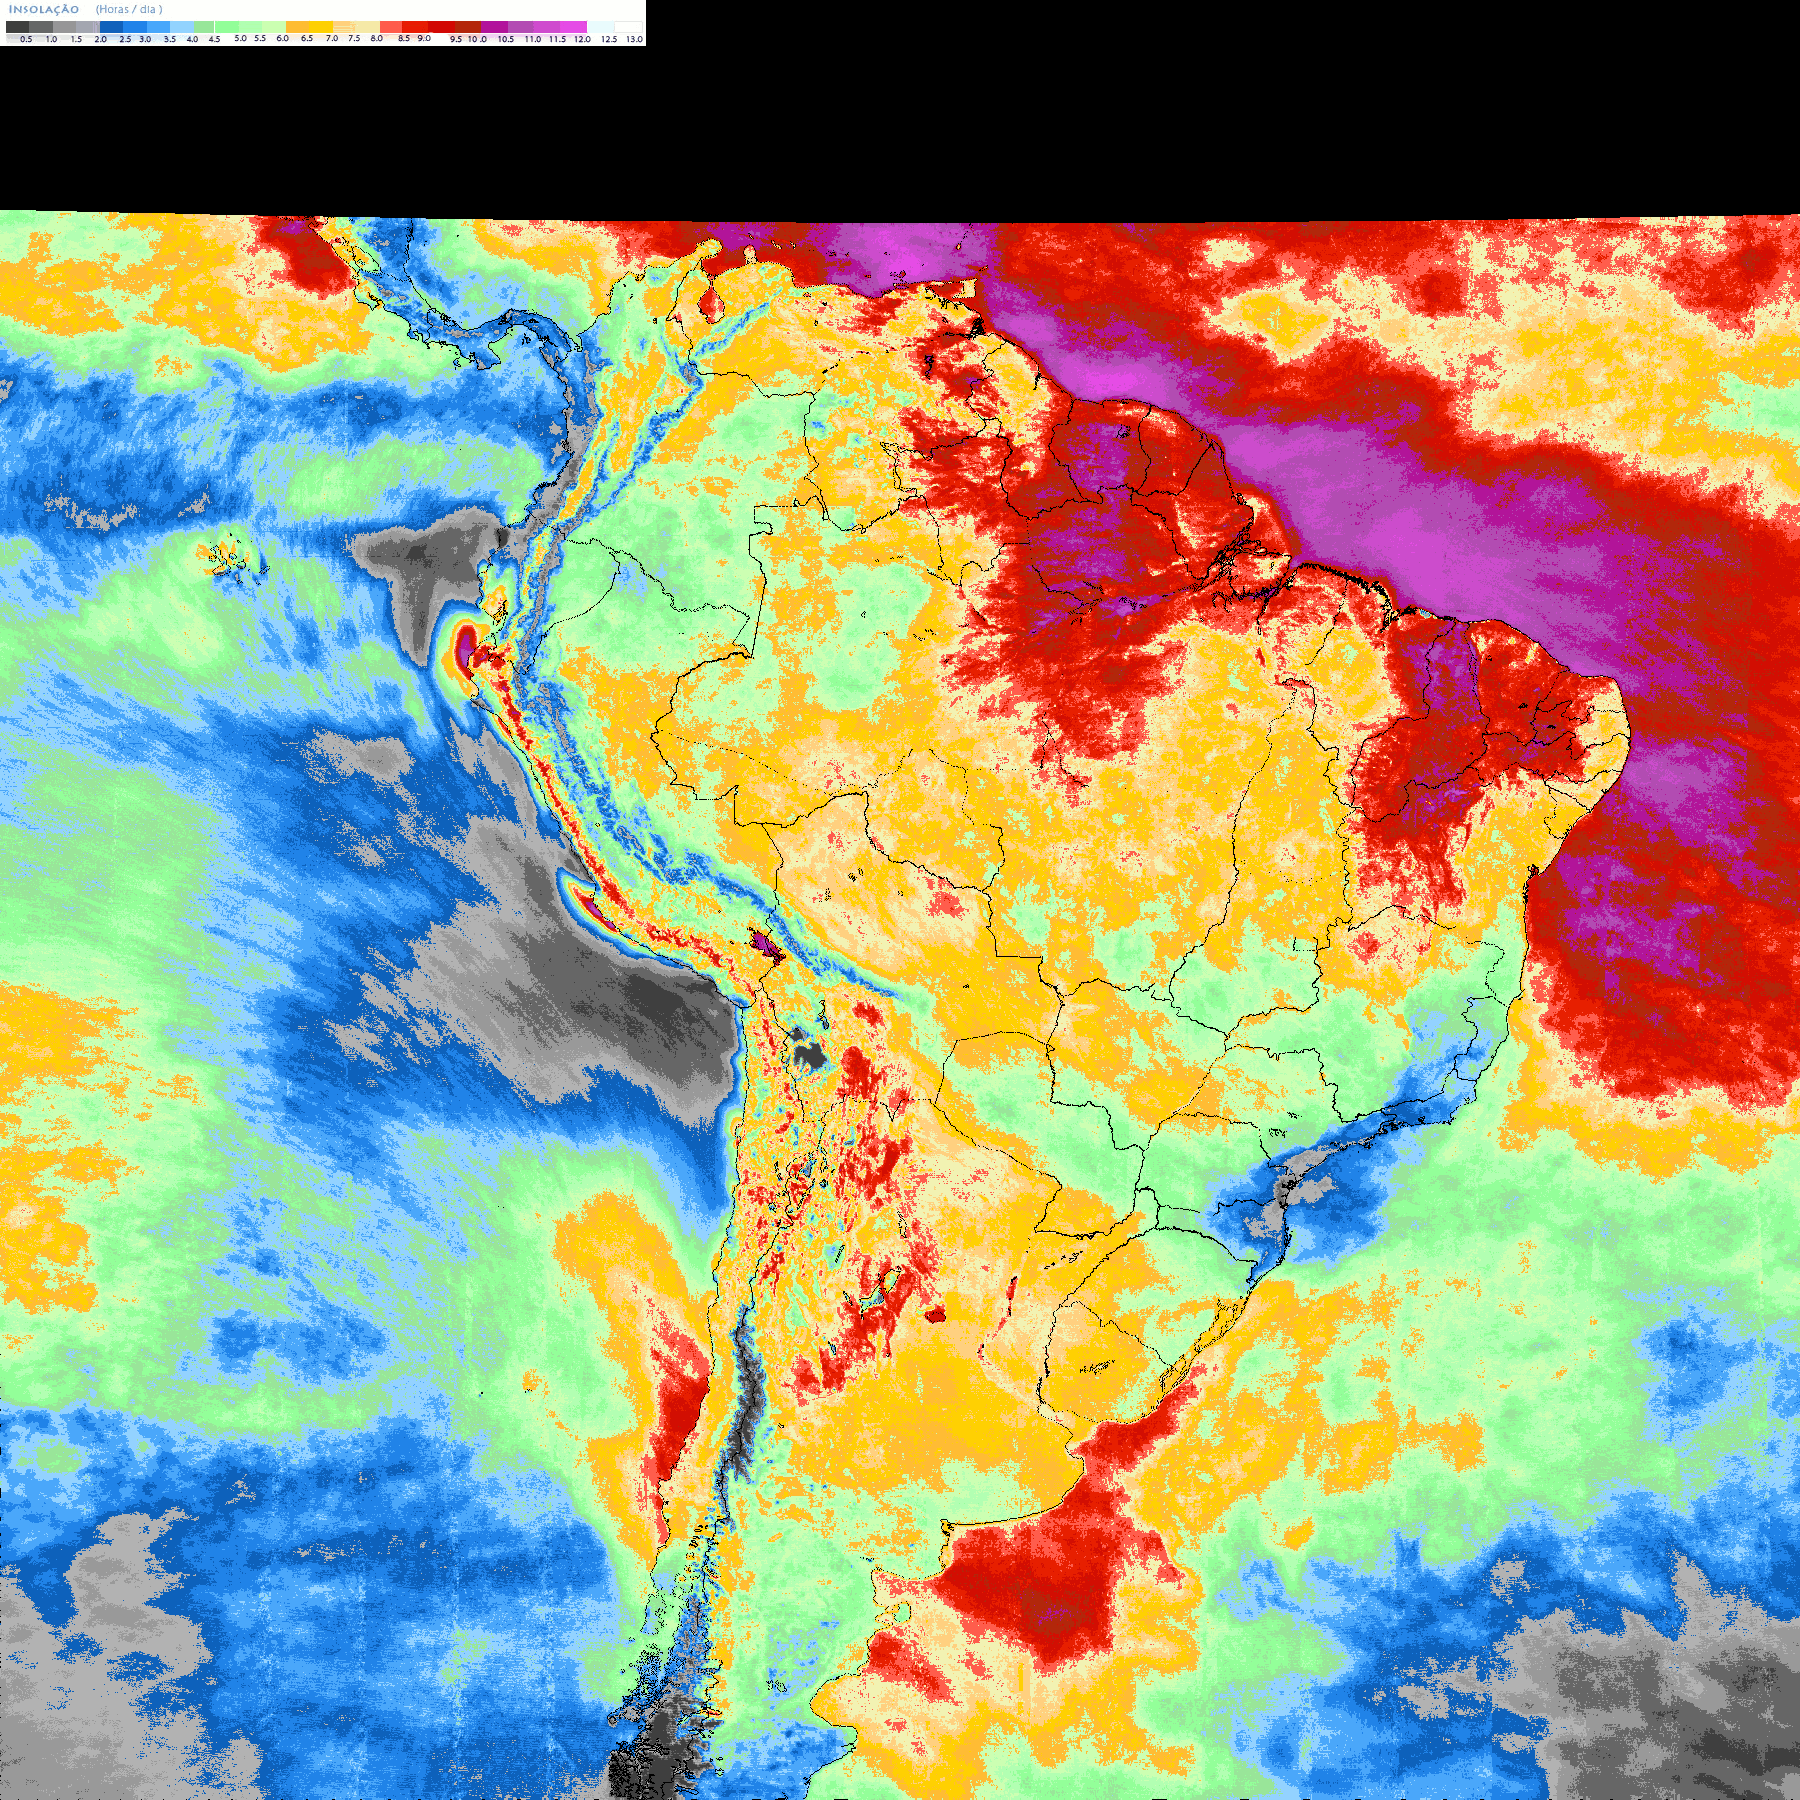This screenshot has width=1800, height=1800.
Task: Click the '2.0' legend value
Action: coord(100,39)
